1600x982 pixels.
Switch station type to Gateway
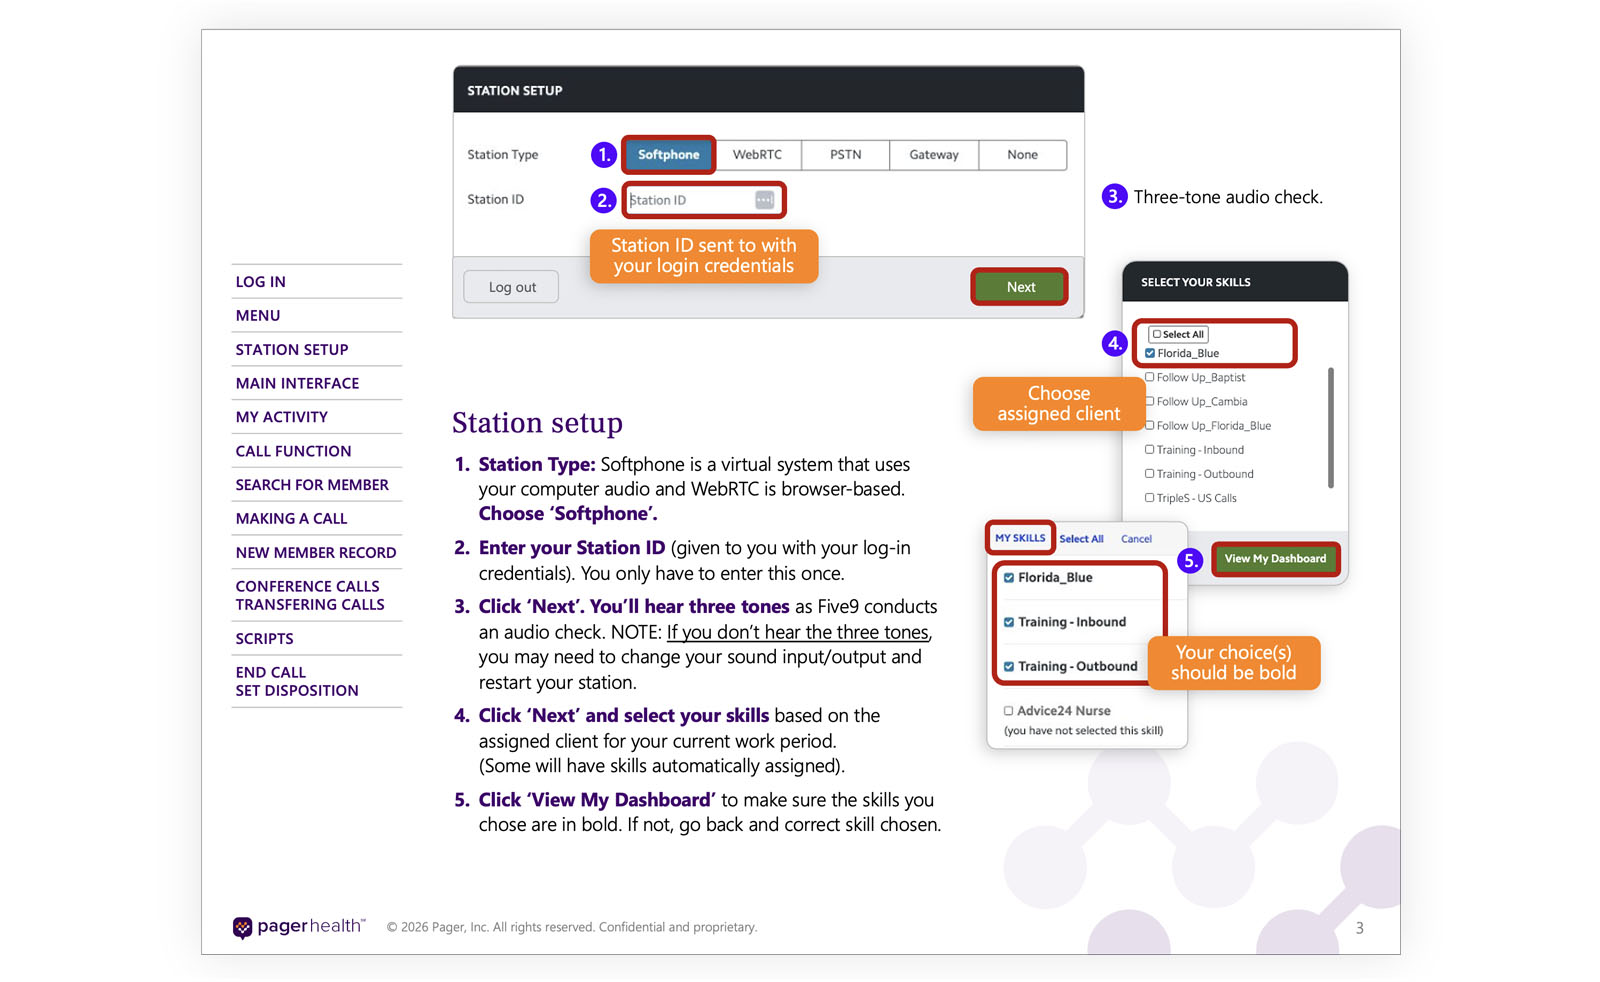pos(934,155)
